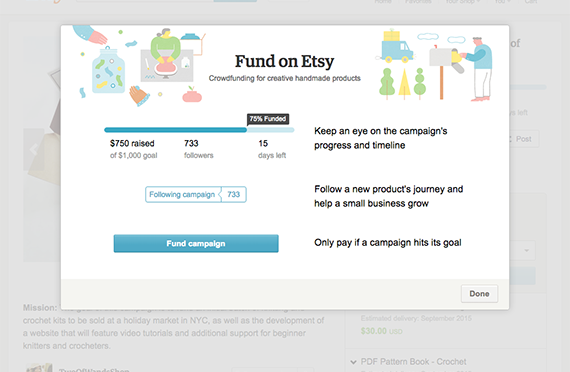The width and height of the screenshot is (570, 372).
Task: Click the previous image carousel arrow
Action: pyautogui.click(x=34, y=149)
